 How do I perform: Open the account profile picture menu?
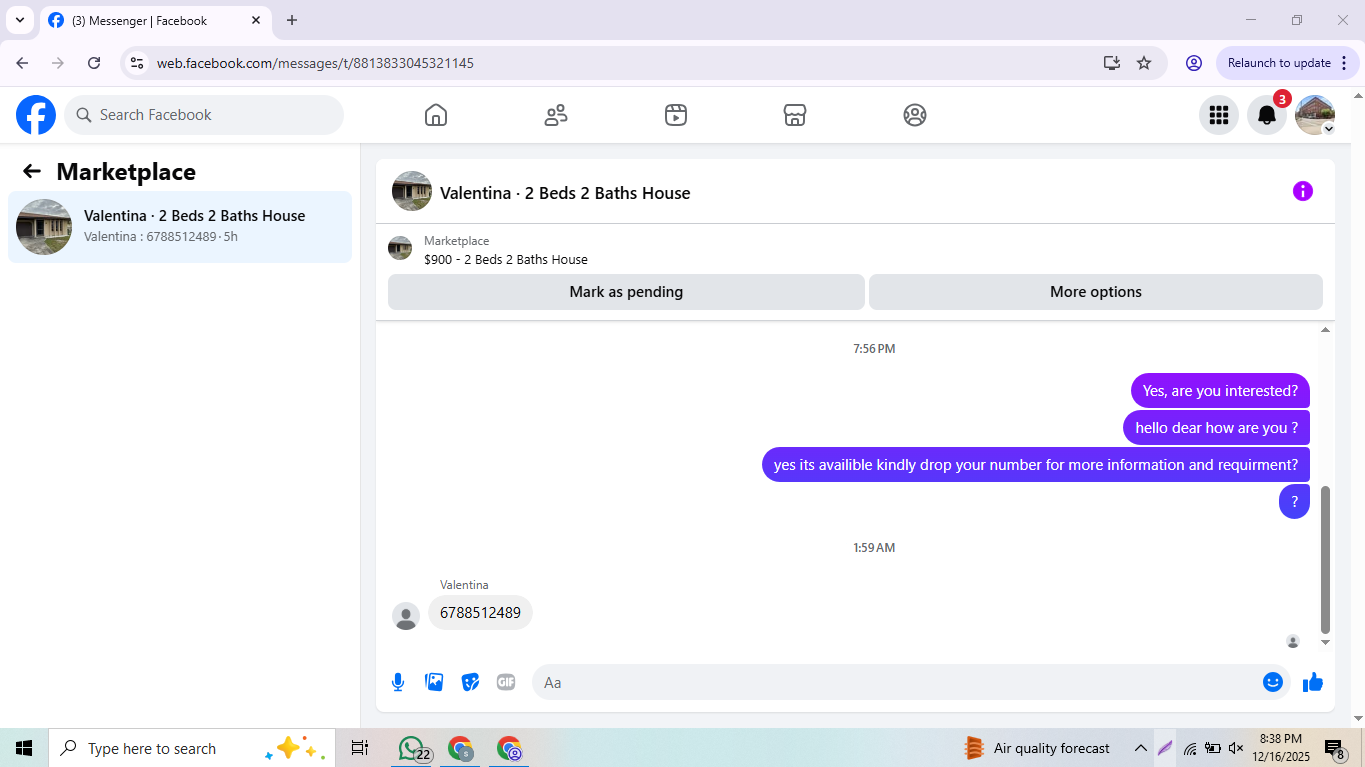point(1315,115)
